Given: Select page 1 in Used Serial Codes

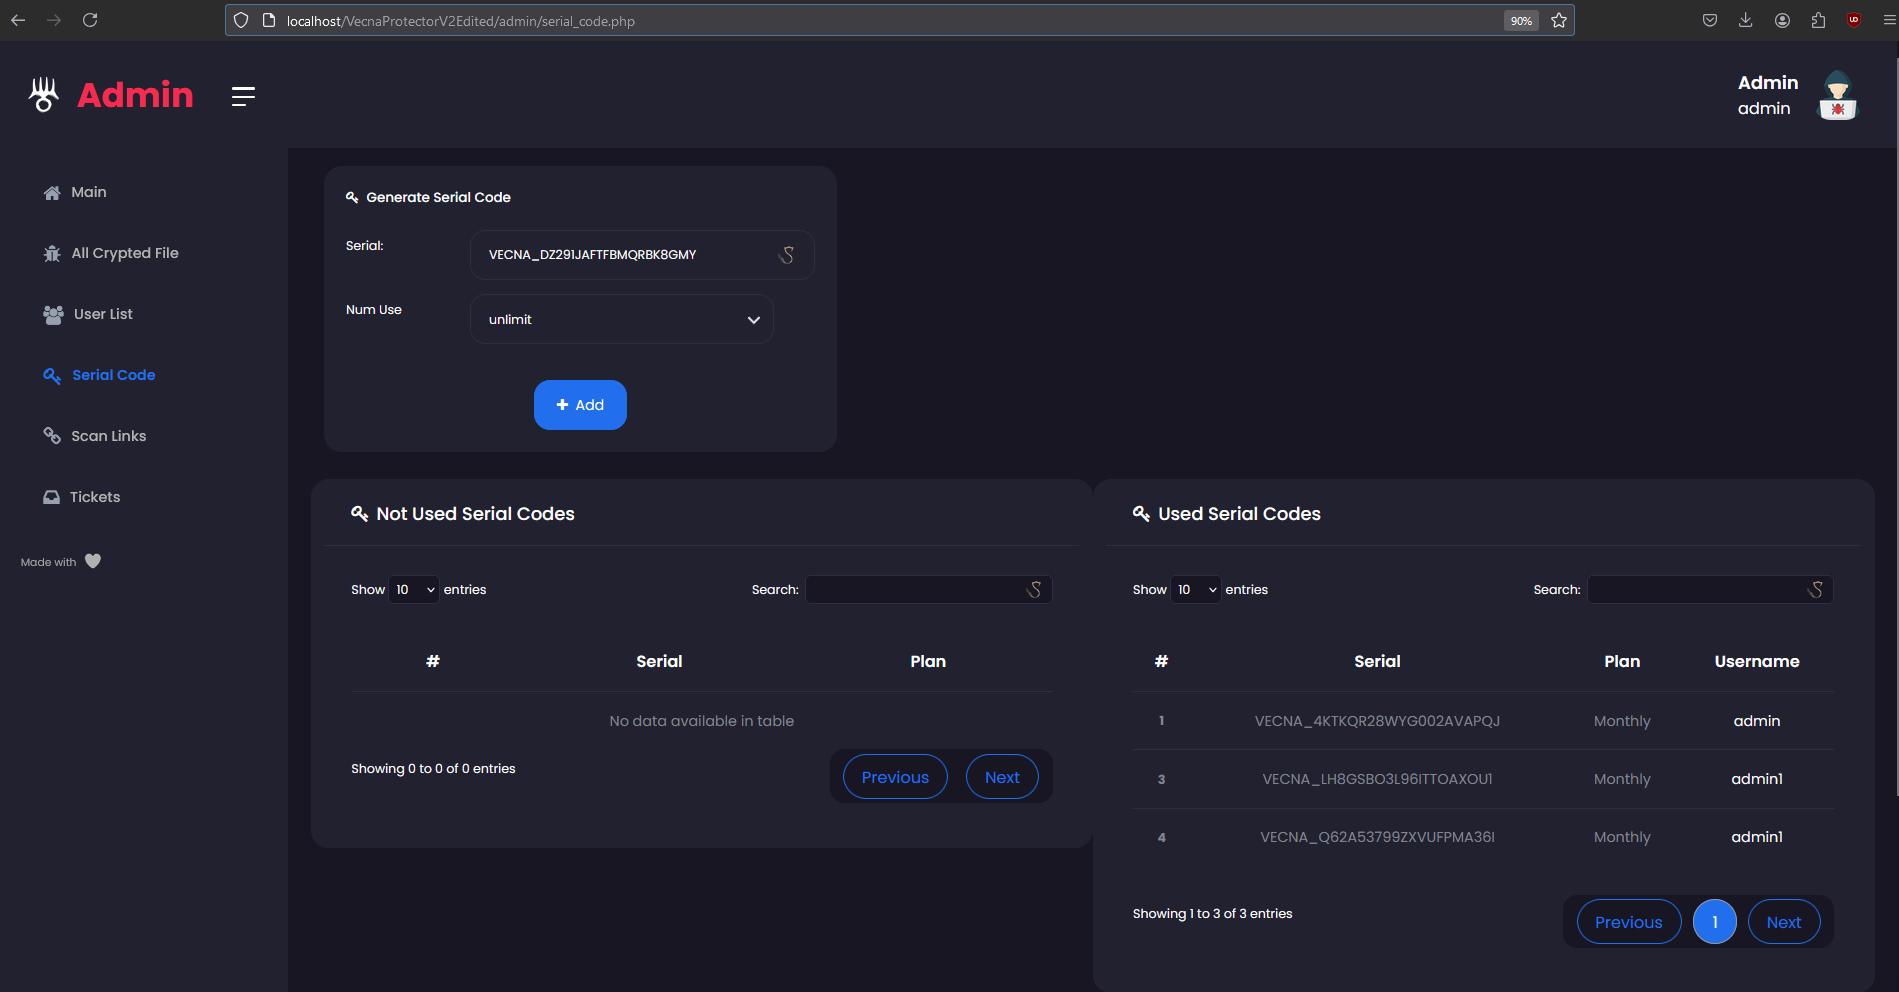Looking at the screenshot, I should click(x=1715, y=922).
